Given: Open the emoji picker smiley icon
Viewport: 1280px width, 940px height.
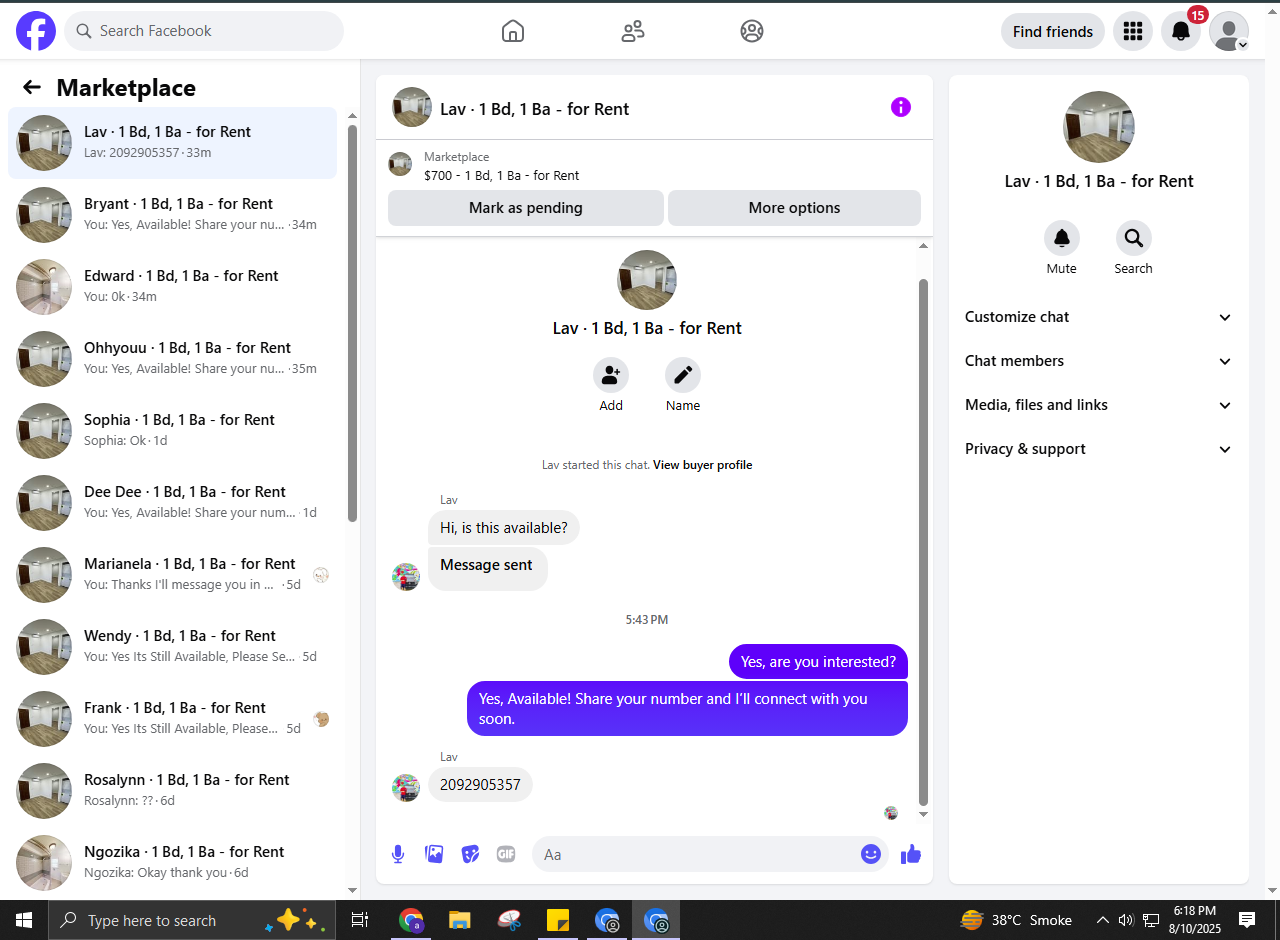Looking at the screenshot, I should point(871,854).
